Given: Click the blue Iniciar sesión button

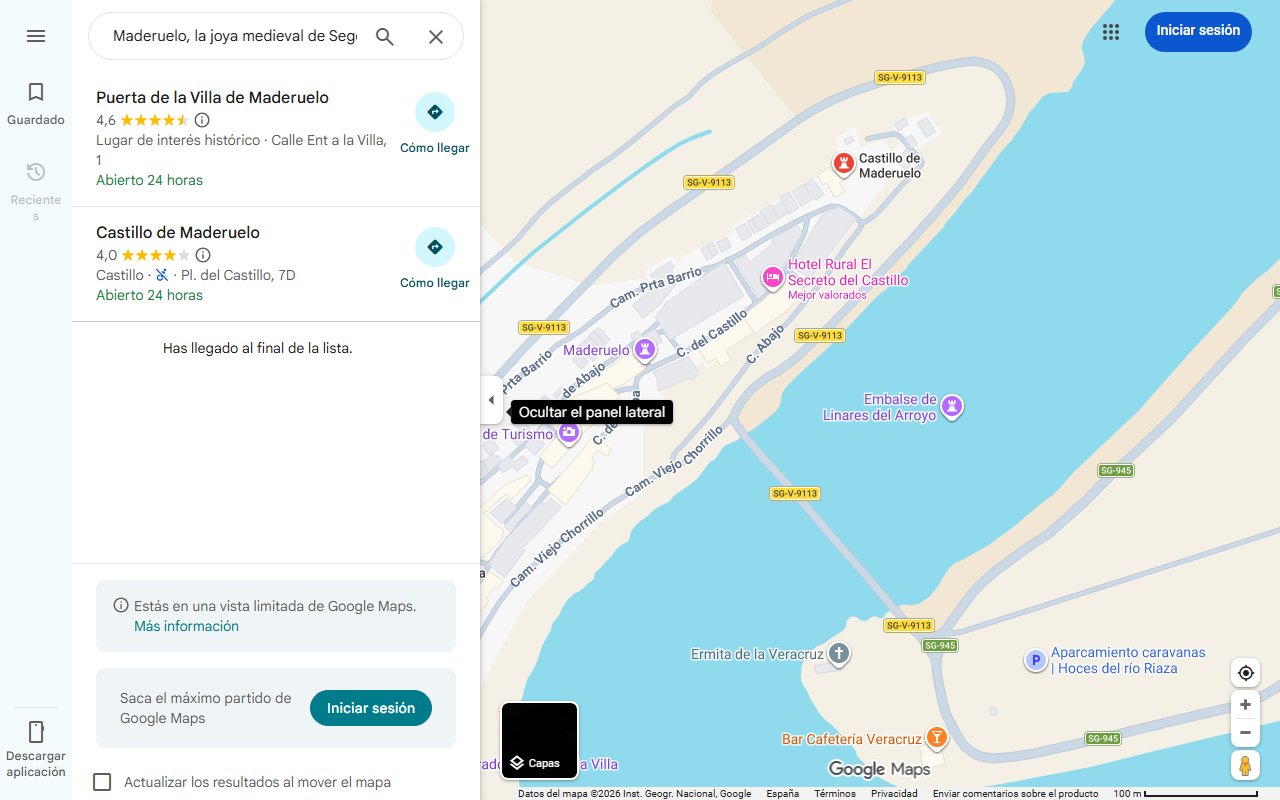Looking at the screenshot, I should coord(1198,31).
